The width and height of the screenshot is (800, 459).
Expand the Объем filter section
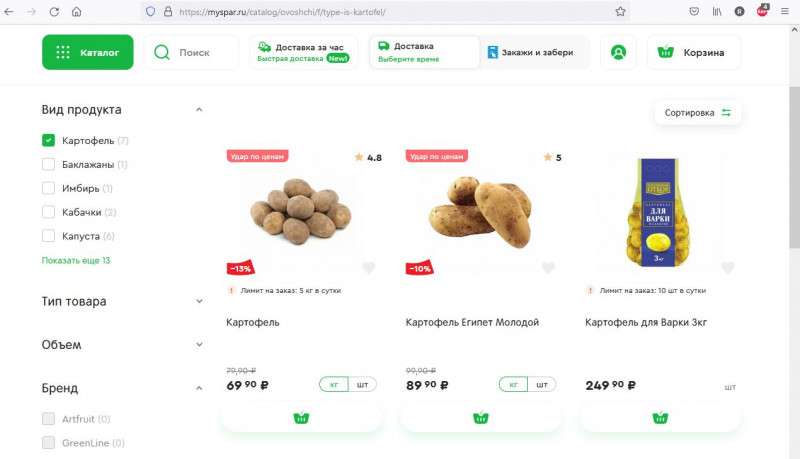coord(122,345)
